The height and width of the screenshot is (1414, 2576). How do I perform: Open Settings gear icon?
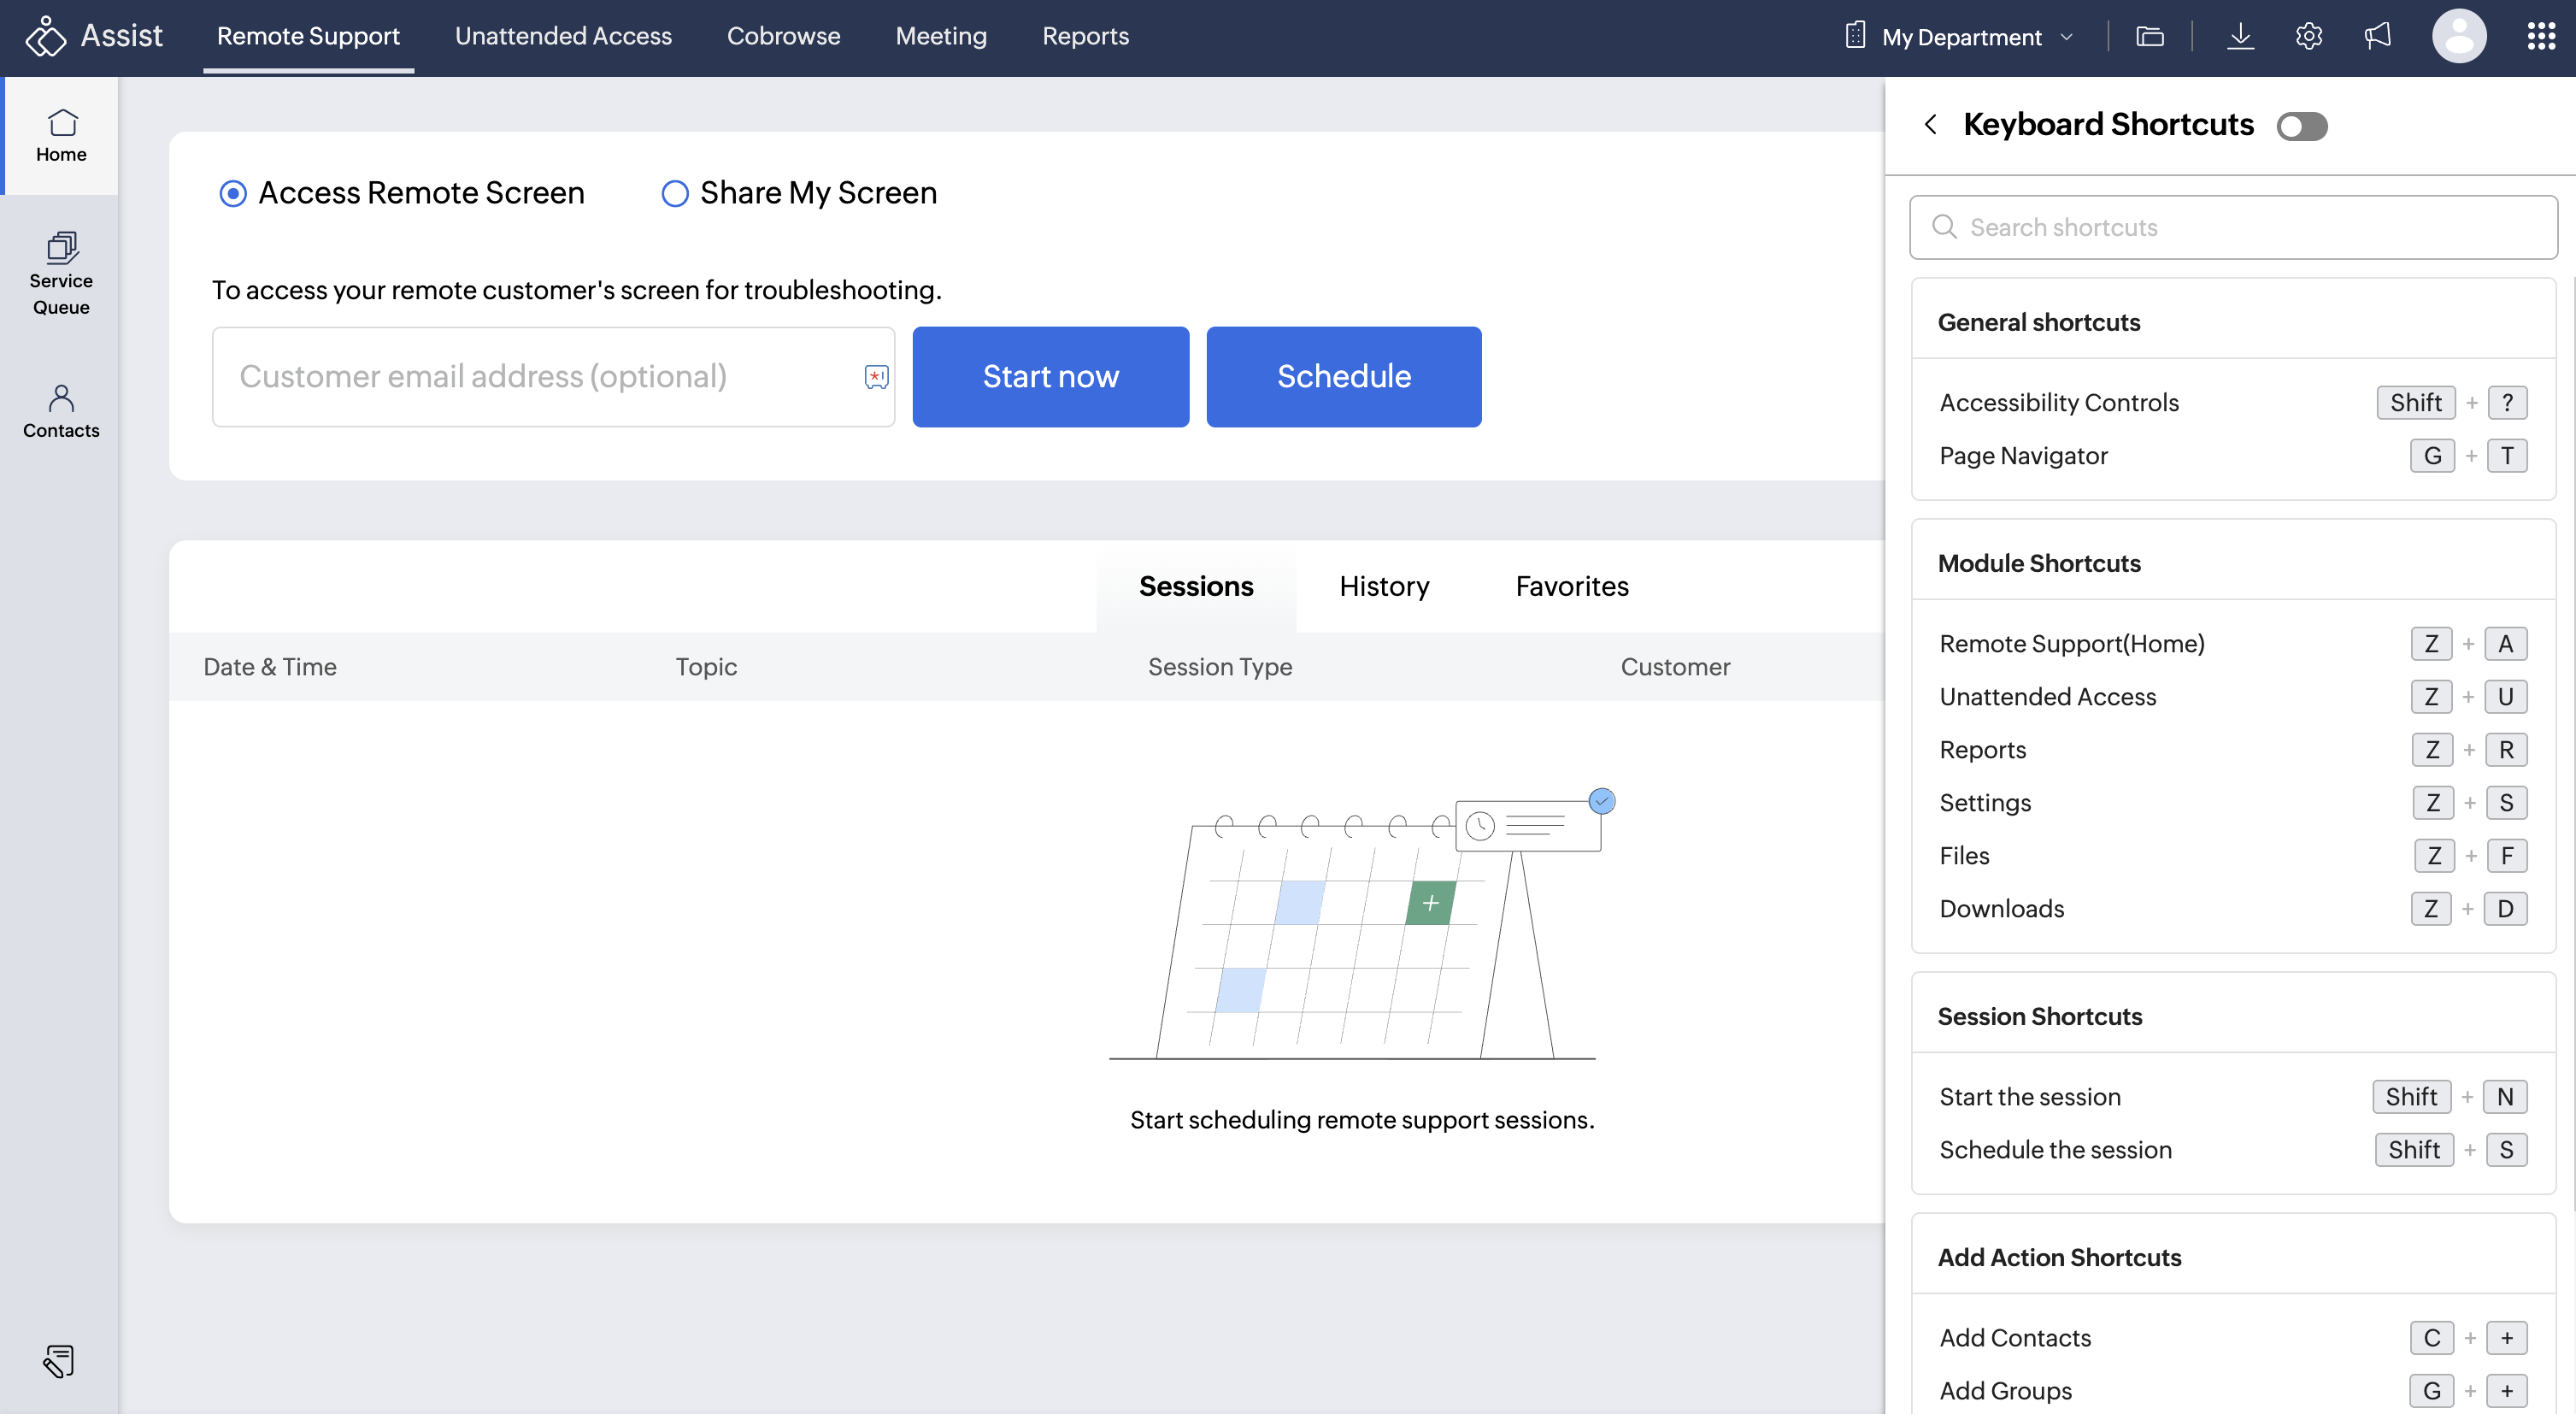click(2308, 37)
